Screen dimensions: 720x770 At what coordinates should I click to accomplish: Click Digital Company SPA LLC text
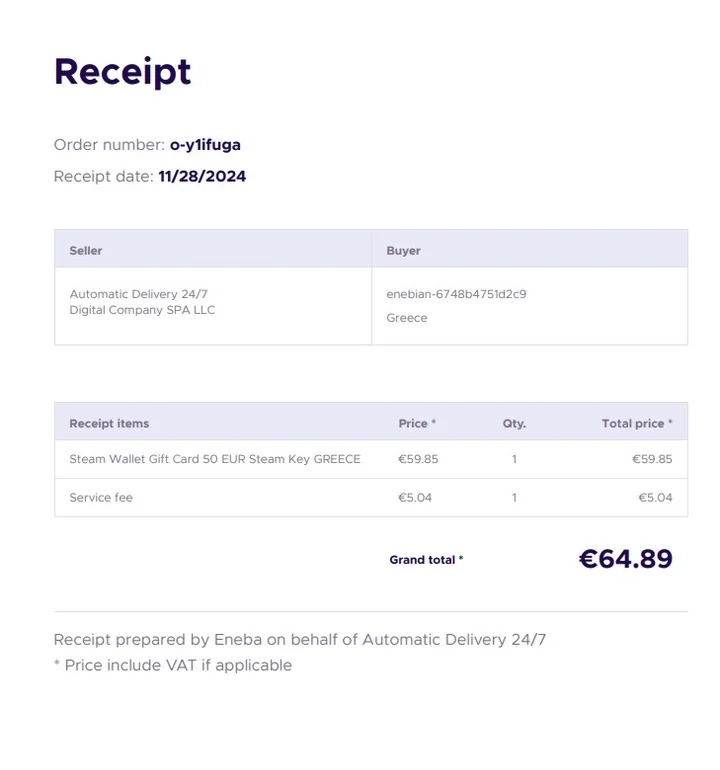point(142,310)
